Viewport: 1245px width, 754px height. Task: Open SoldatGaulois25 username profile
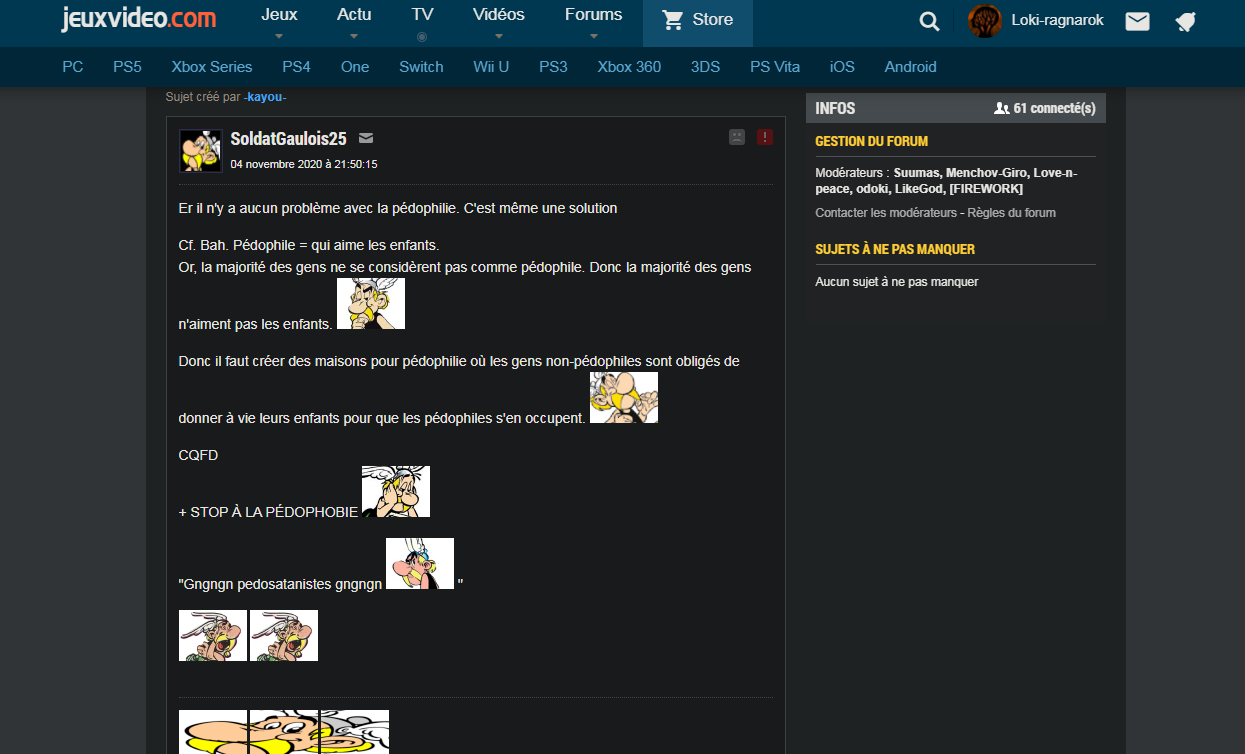(288, 138)
